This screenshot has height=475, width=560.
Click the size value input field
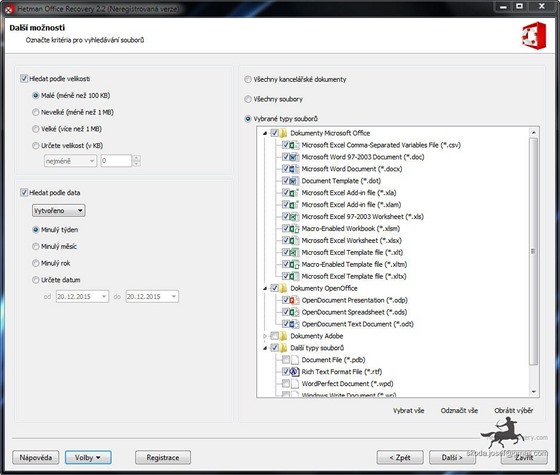(x=116, y=161)
